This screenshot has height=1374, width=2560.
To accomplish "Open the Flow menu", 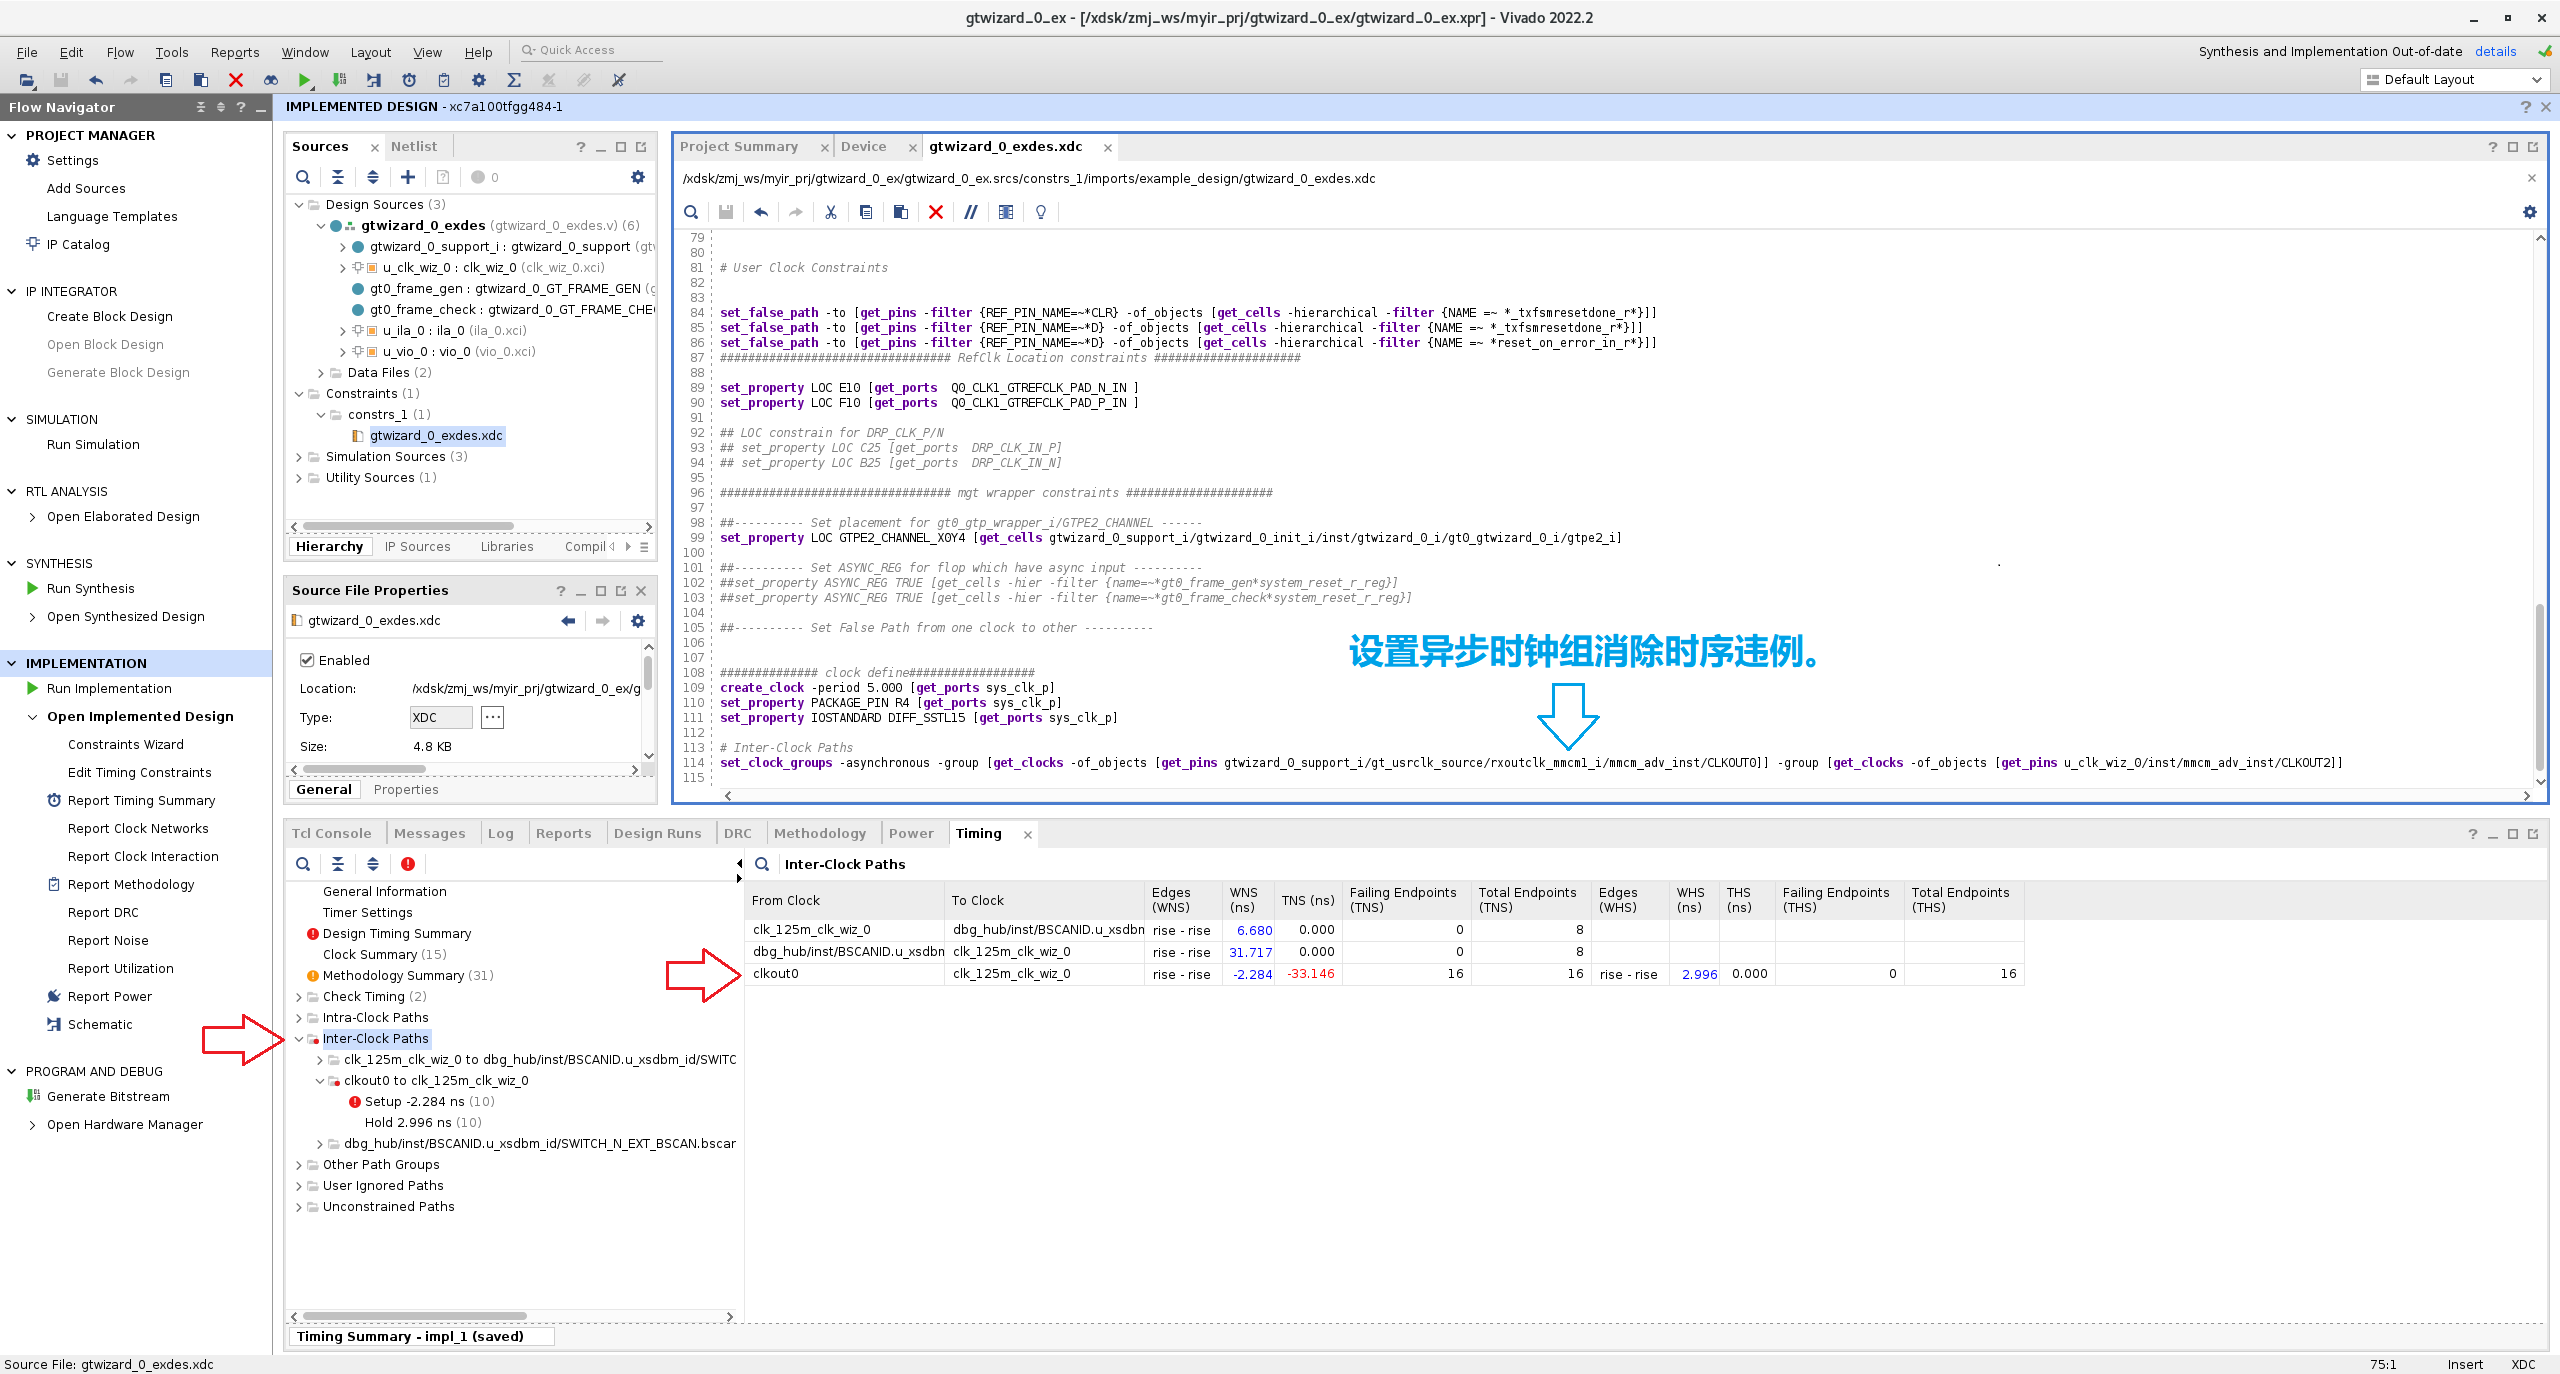I will point(120,52).
